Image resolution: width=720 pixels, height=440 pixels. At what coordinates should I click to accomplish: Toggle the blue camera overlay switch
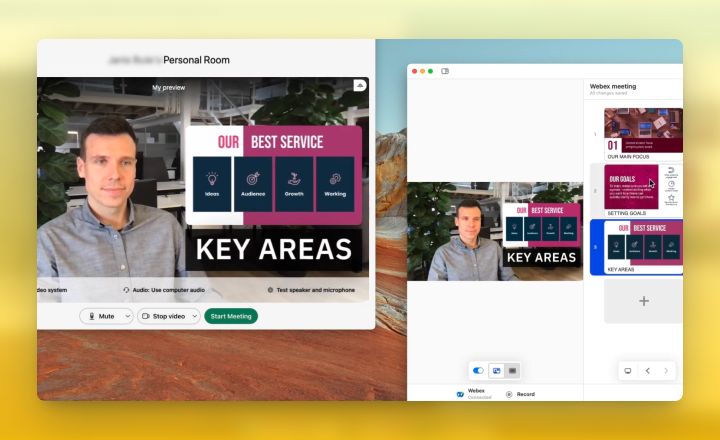click(478, 370)
